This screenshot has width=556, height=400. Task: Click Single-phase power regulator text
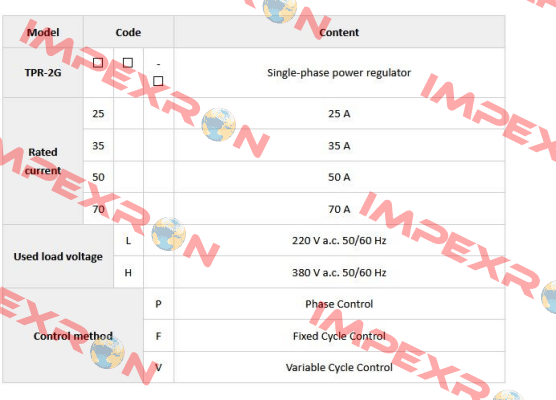[339, 73]
